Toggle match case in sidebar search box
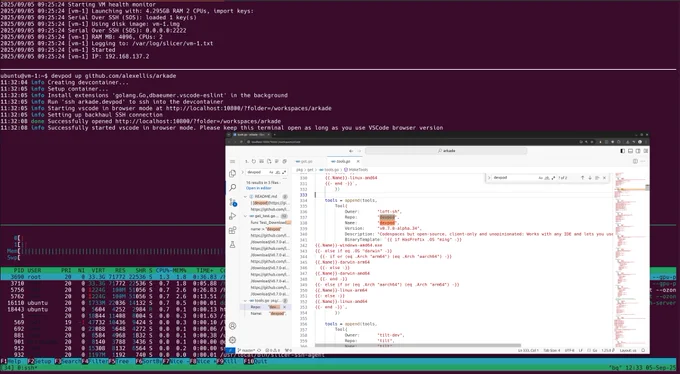Viewport: 680px width, 374px height. (271, 172)
